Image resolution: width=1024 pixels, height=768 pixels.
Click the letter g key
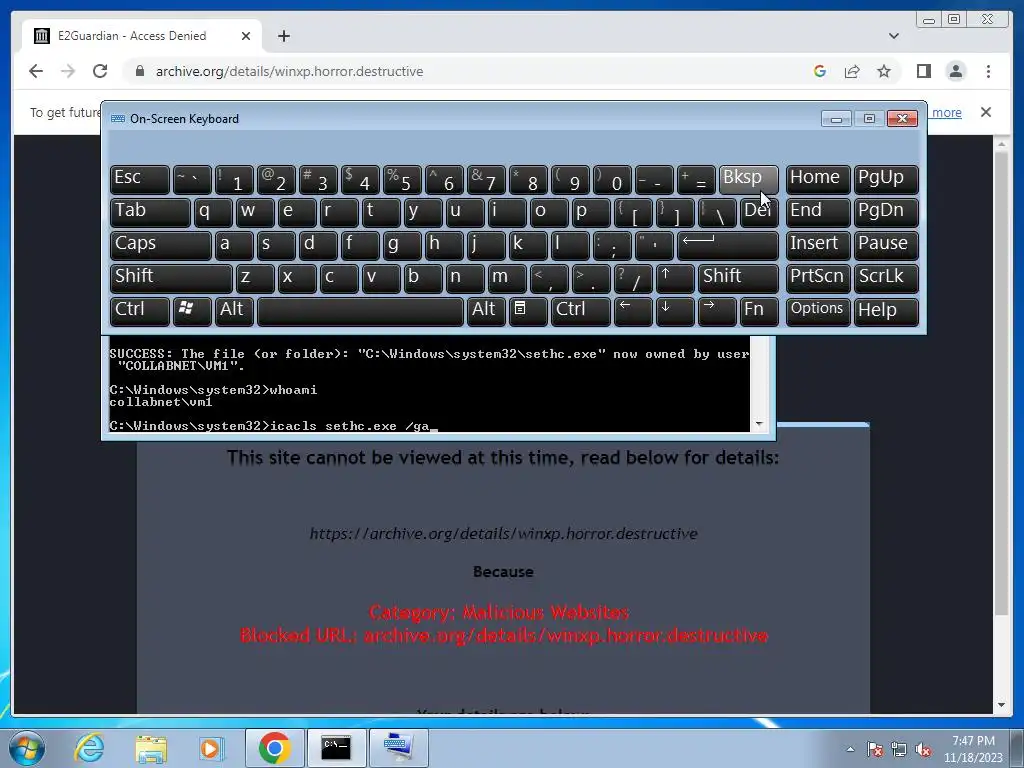(x=402, y=244)
